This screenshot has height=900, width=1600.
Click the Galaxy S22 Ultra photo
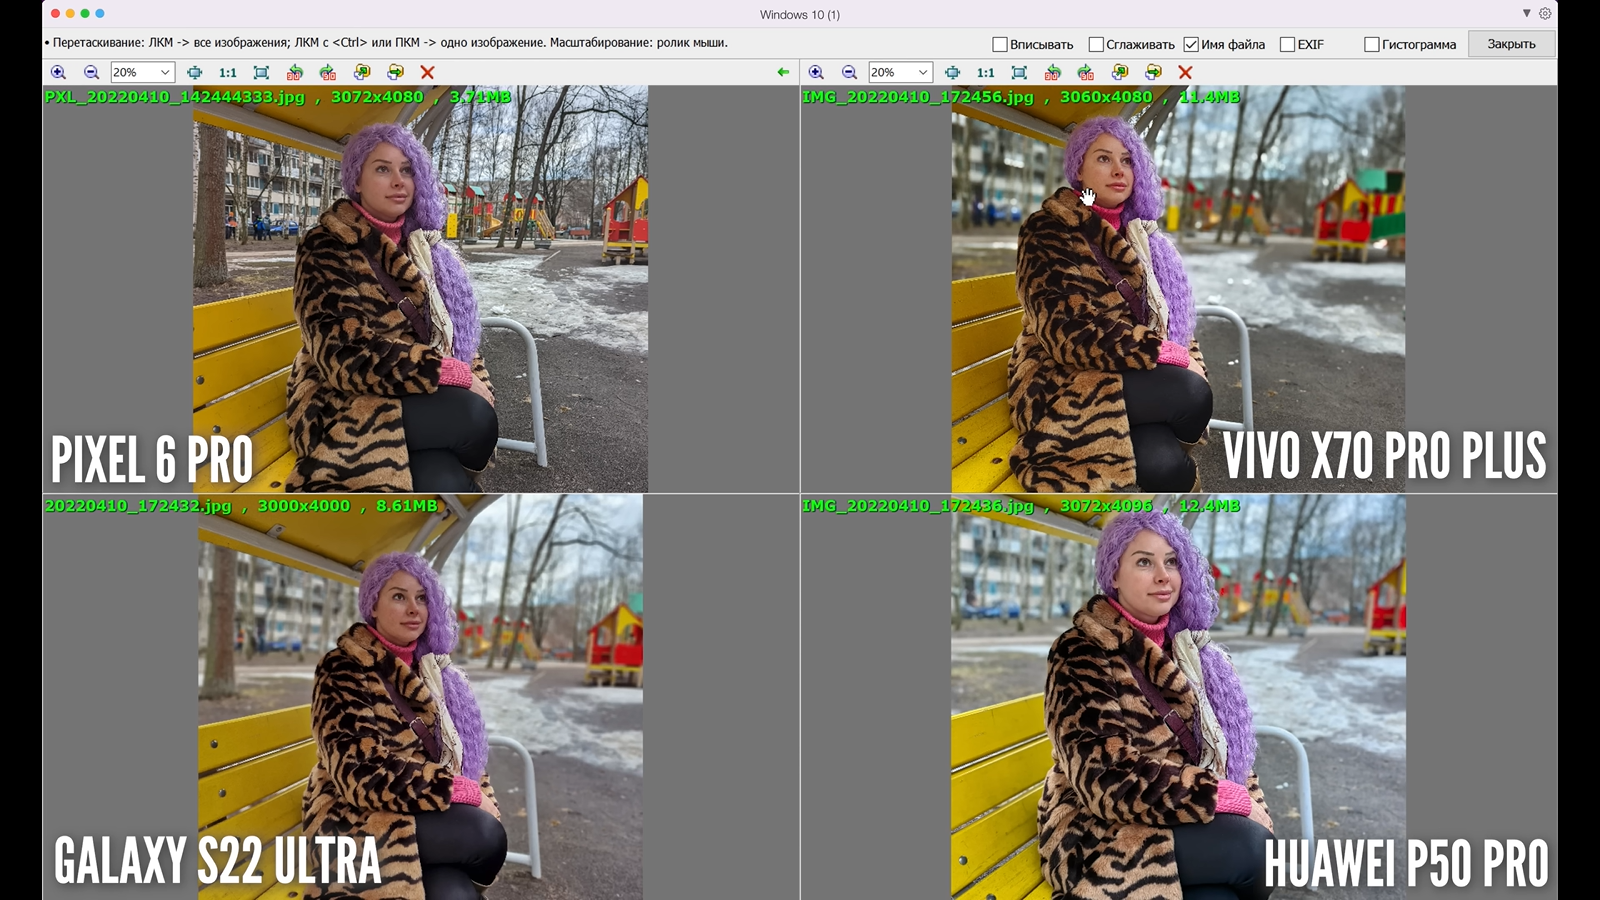(420, 697)
